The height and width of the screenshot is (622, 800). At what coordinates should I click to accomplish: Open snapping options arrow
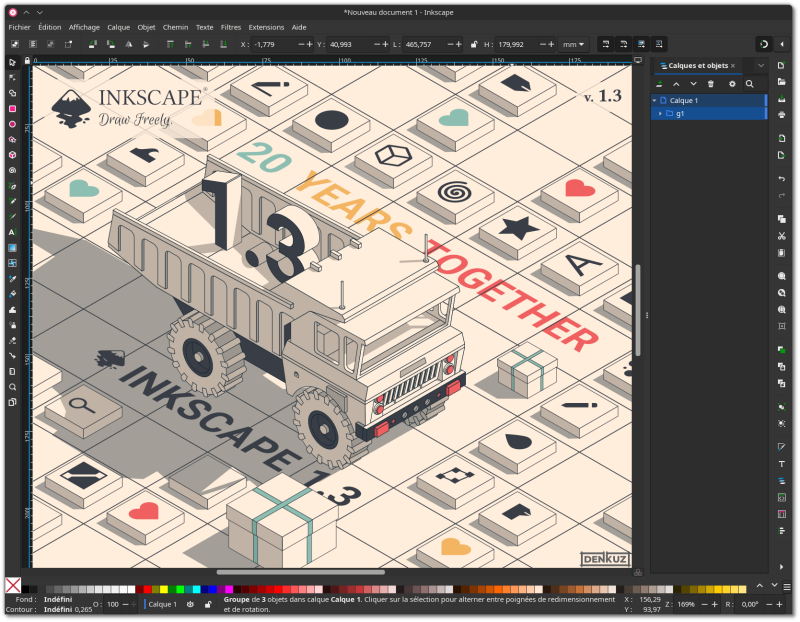tap(782, 44)
